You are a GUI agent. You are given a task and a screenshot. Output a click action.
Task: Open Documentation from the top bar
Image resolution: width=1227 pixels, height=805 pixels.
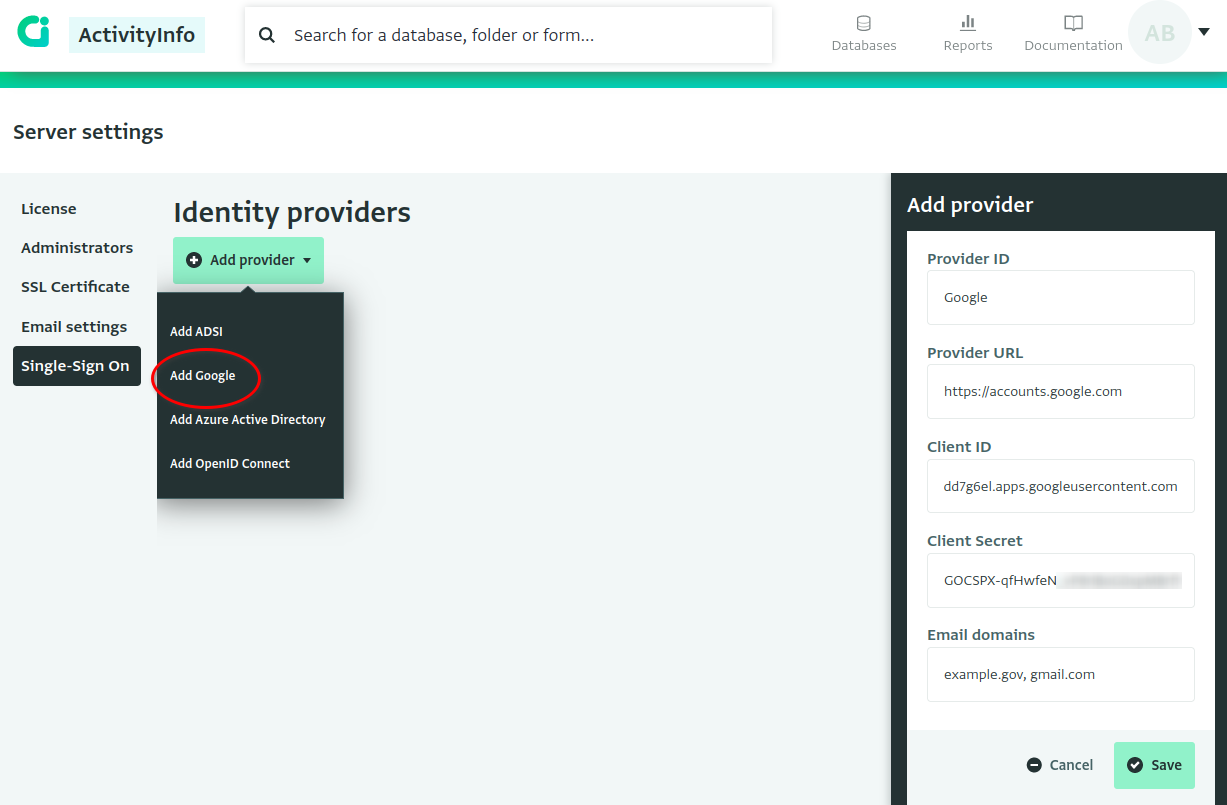(x=1073, y=34)
